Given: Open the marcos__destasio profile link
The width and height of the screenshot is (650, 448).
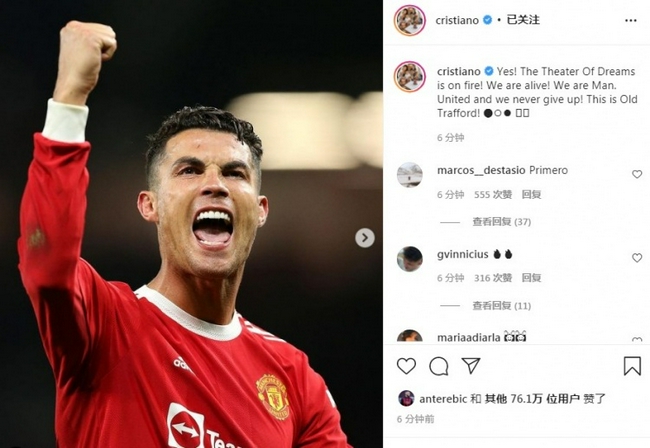Looking at the screenshot, I should pyautogui.click(x=481, y=170).
